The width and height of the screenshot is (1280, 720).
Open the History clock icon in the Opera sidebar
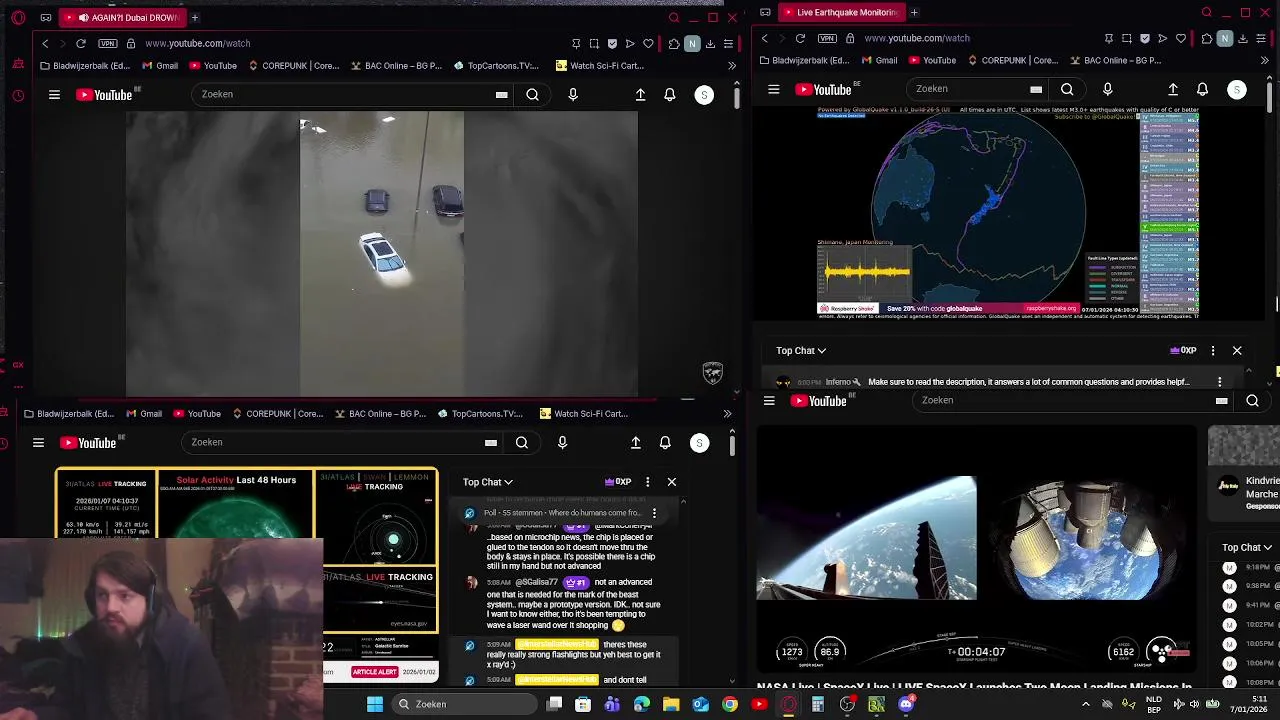click(x=18, y=96)
